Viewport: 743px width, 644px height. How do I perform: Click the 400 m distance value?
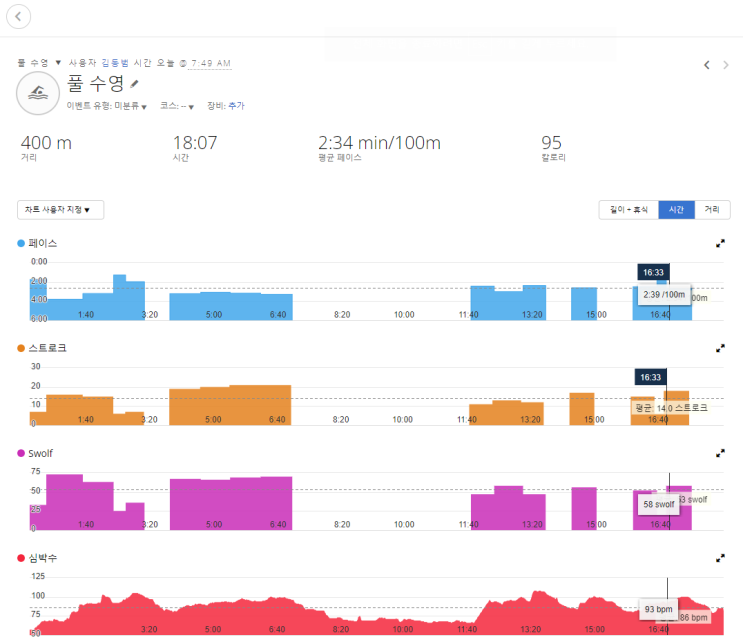(x=46, y=143)
